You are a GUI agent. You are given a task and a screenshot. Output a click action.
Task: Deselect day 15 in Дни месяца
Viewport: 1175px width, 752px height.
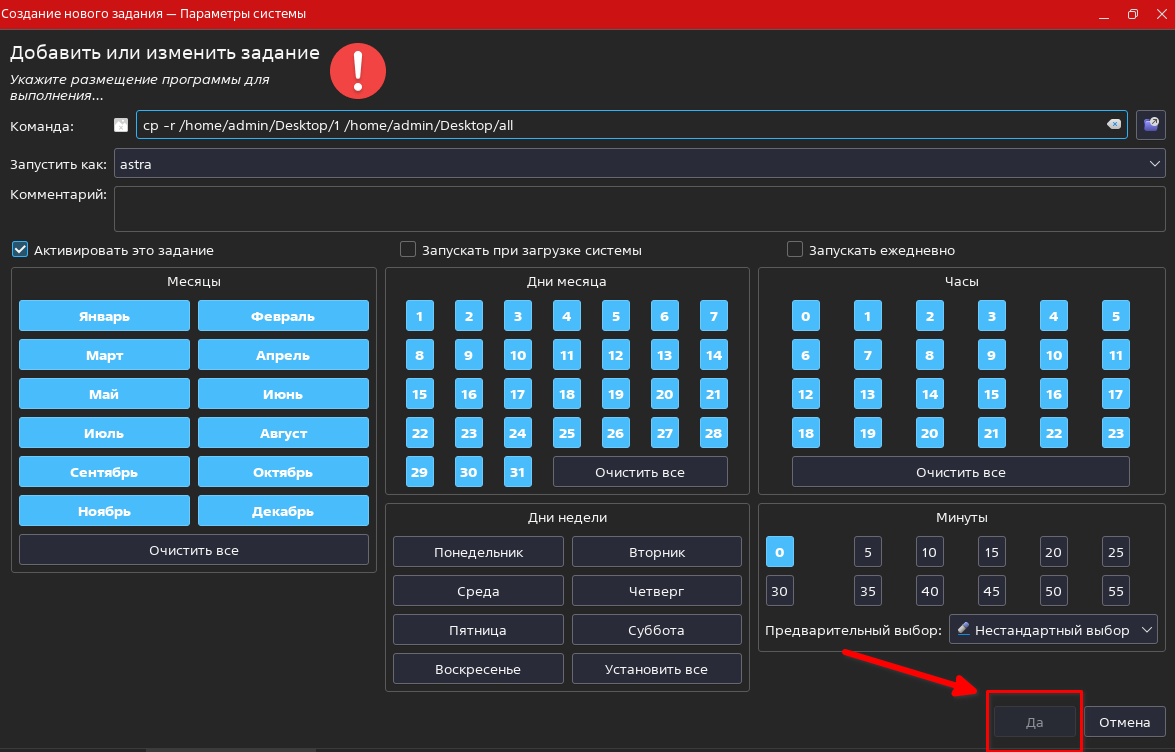point(420,394)
